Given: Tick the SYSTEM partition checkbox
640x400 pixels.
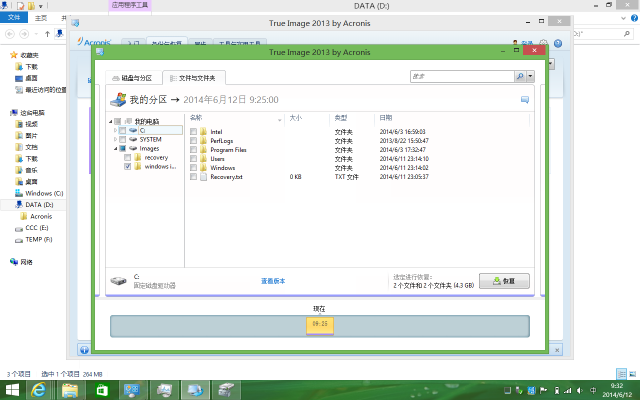Looking at the screenshot, I should [x=122, y=140].
